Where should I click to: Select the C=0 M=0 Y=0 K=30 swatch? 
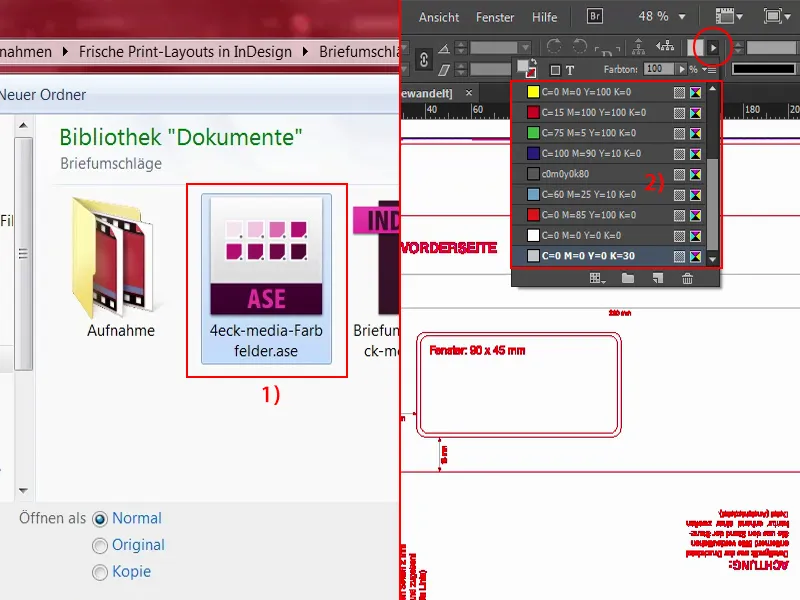pos(609,256)
